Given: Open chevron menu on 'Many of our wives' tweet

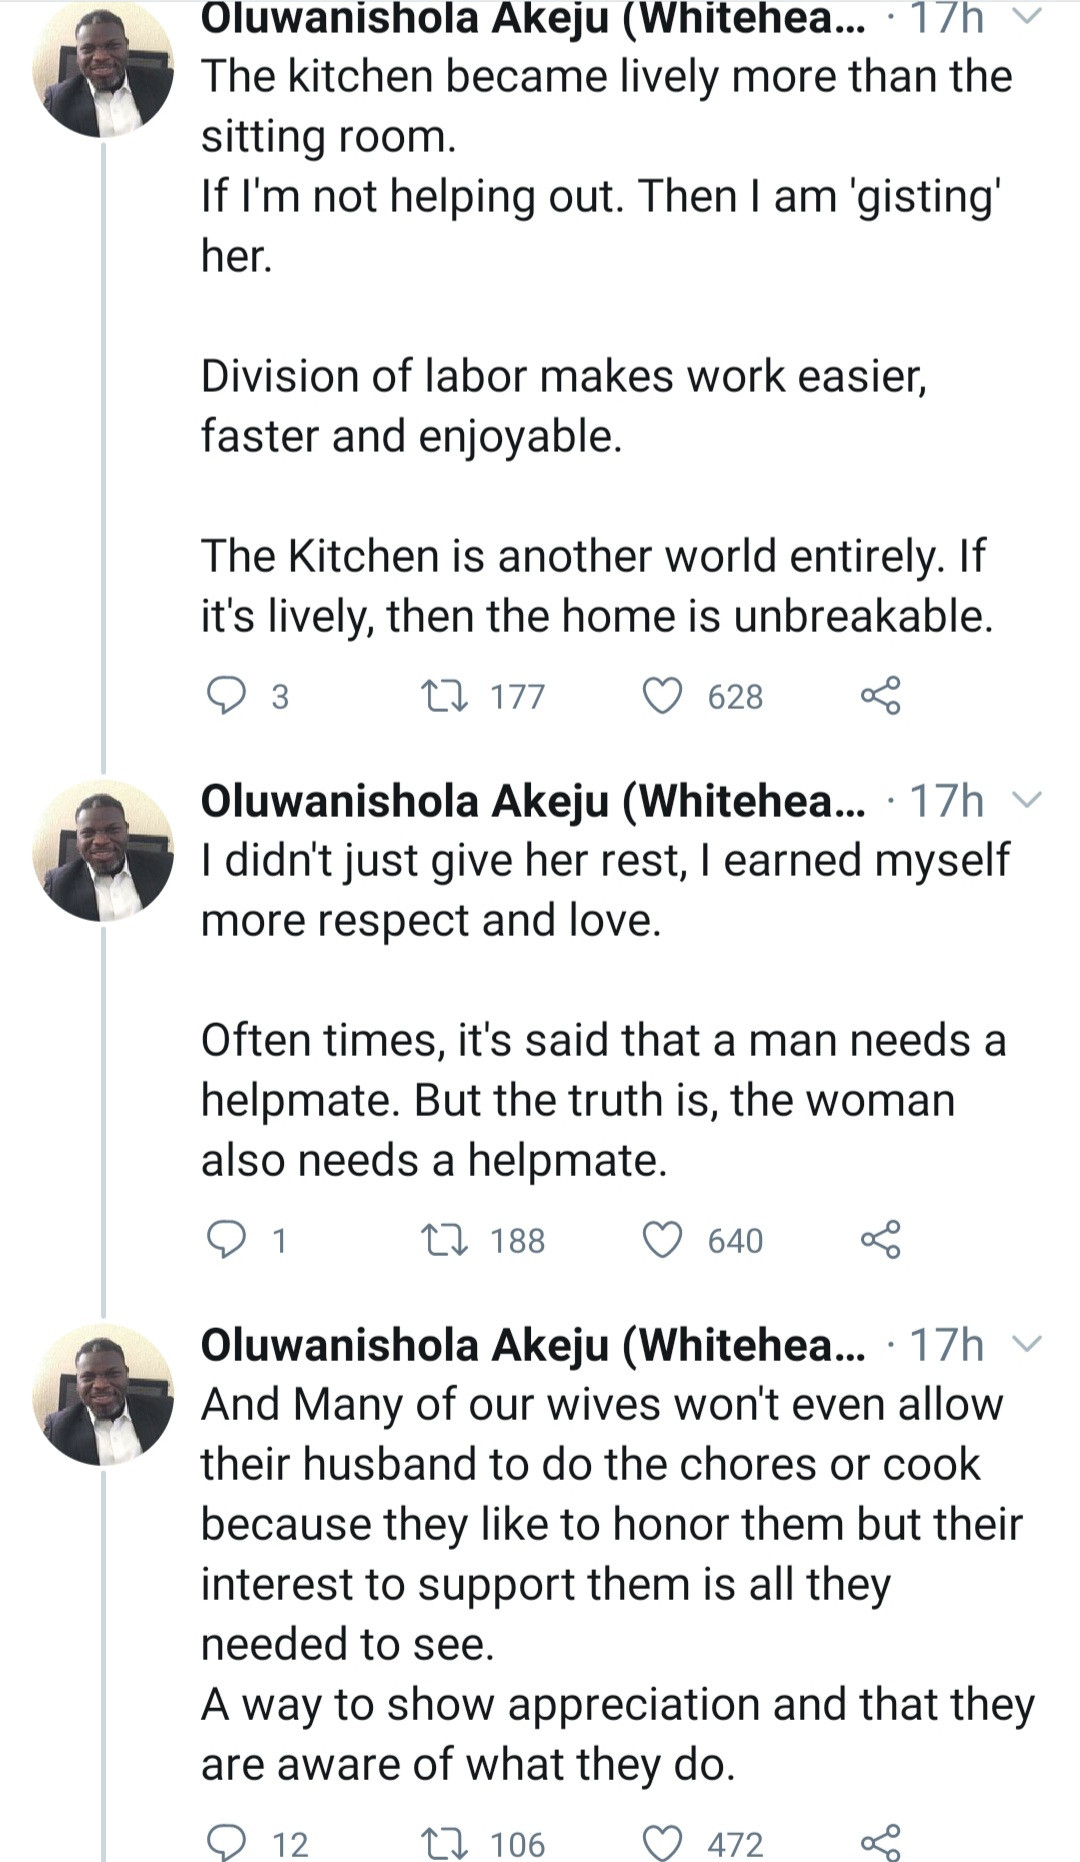Looking at the screenshot, I should coord(1027,1344).
